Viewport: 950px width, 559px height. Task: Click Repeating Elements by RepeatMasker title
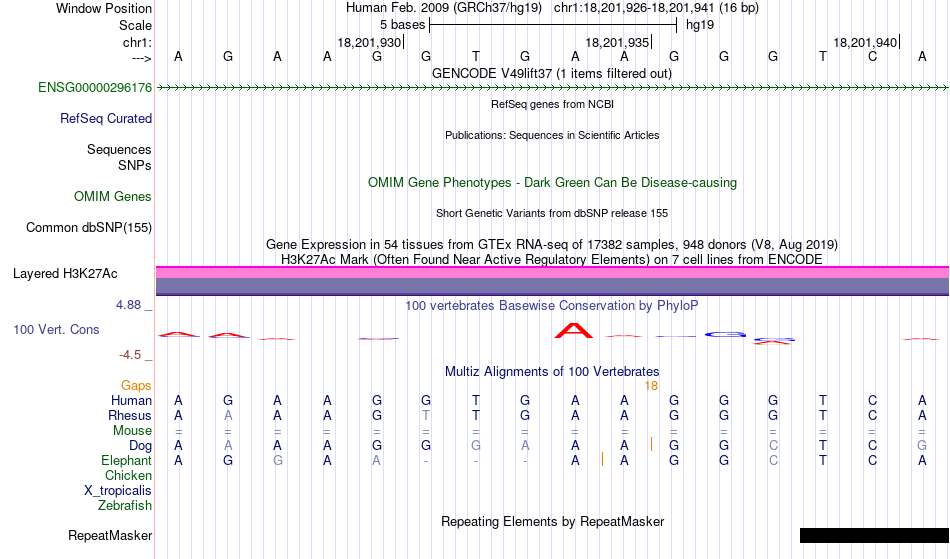[x=552, y=521]
